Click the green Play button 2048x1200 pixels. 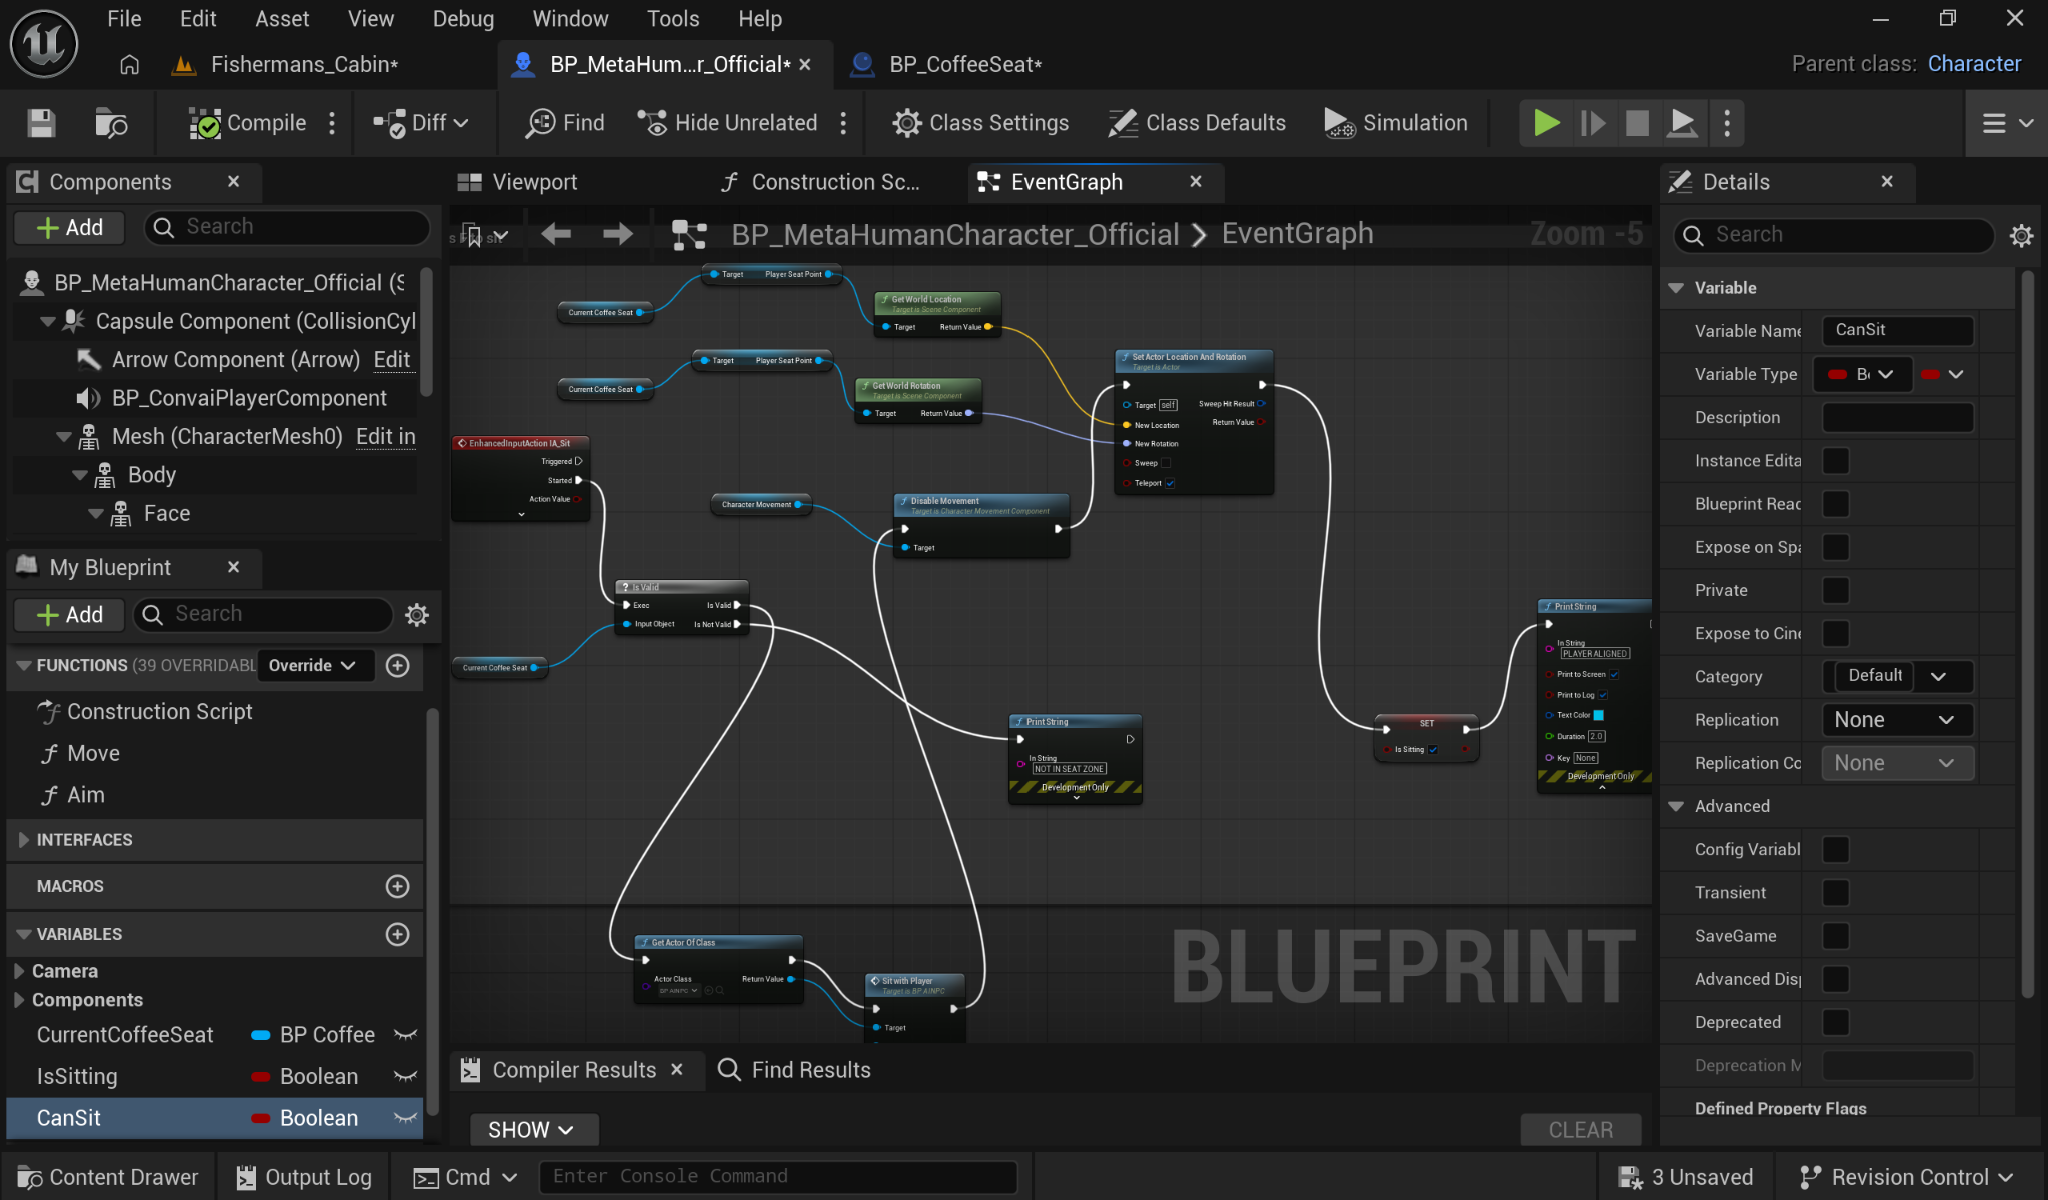[1546, 123]
